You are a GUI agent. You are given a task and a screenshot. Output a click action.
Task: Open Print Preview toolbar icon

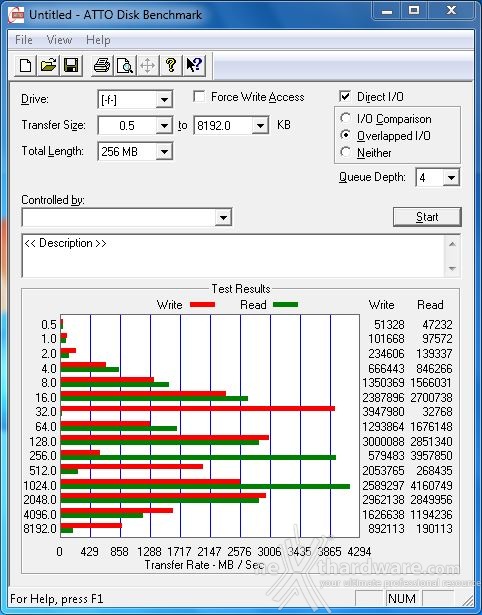(x=125, y=65)
